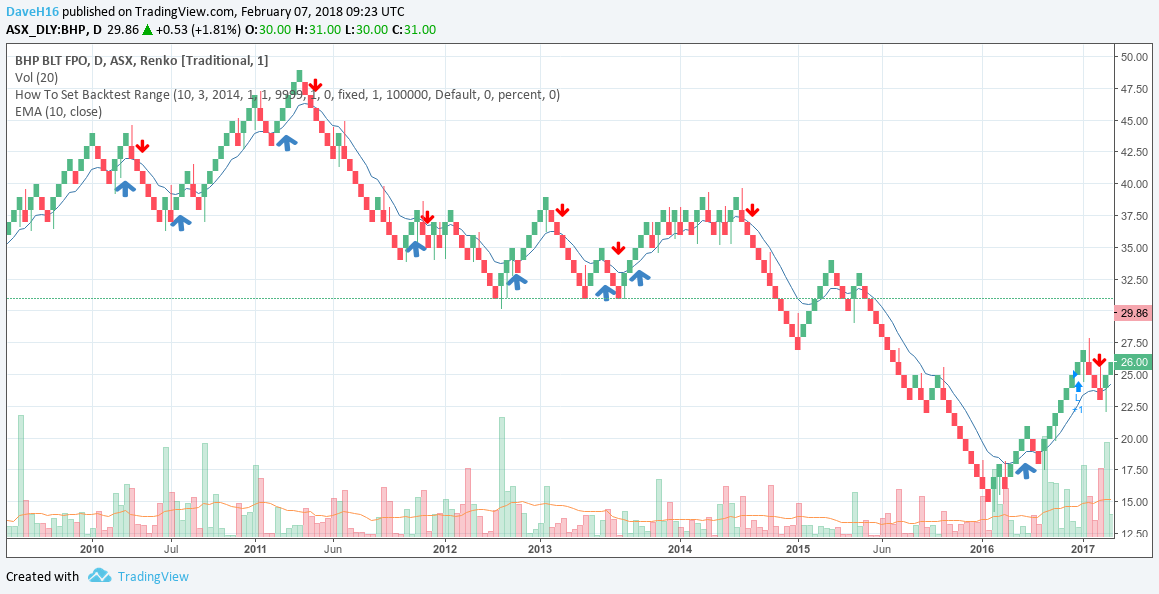Click the green 26.00 price label on axis

coord(1134,362)
